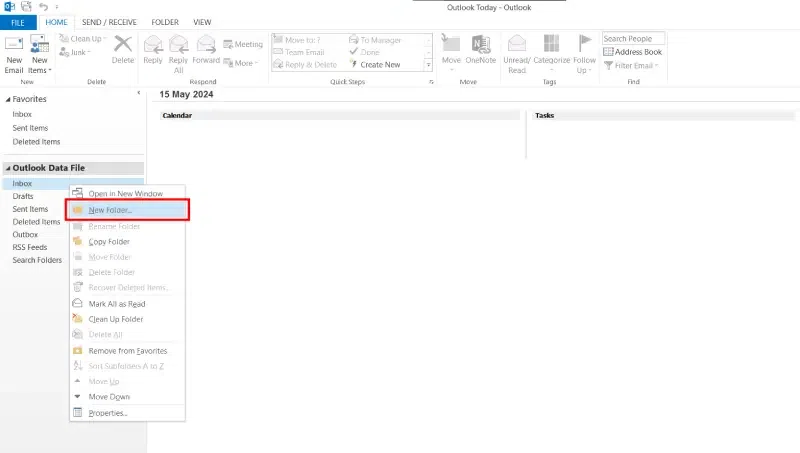Open the New Items button
The height and width of the screenshot is (453, 800).
click(39, 55)
